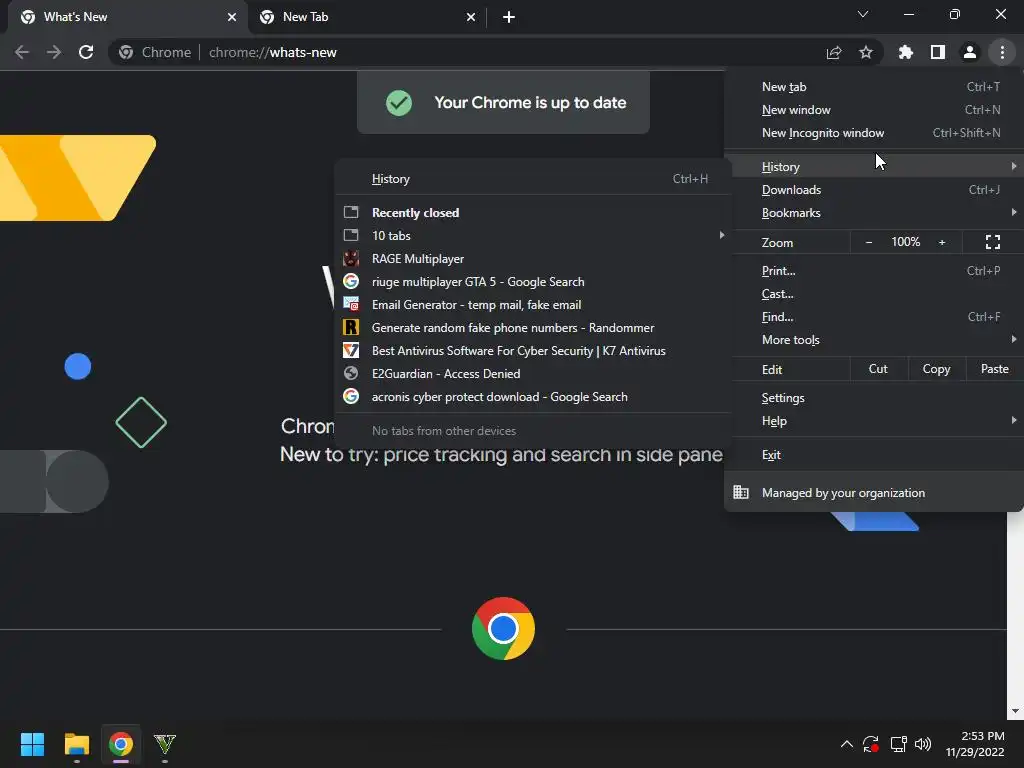The width and height of the screenshot is (1024, 768).
Task: Expand the History submenu arrow
Action: (x=1014, y=167)
